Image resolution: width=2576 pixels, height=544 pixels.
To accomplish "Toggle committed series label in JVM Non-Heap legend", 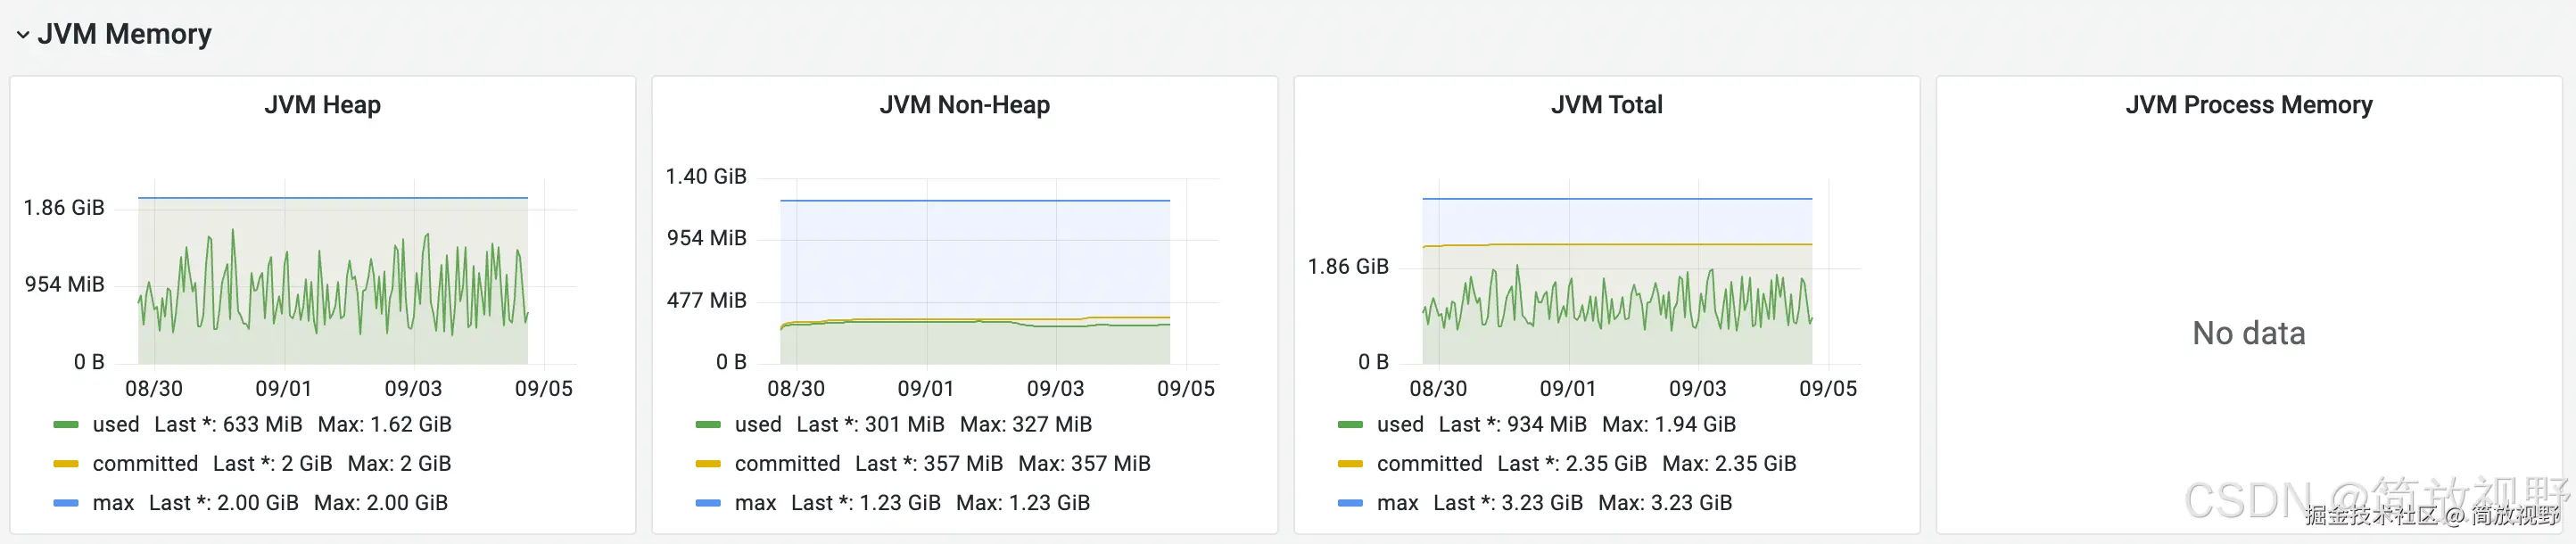I will point(787,464).
